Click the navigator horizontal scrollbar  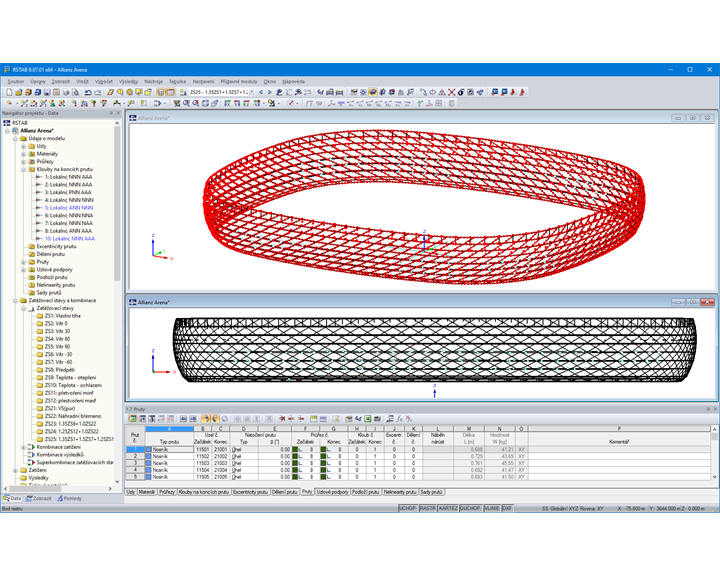57,488
